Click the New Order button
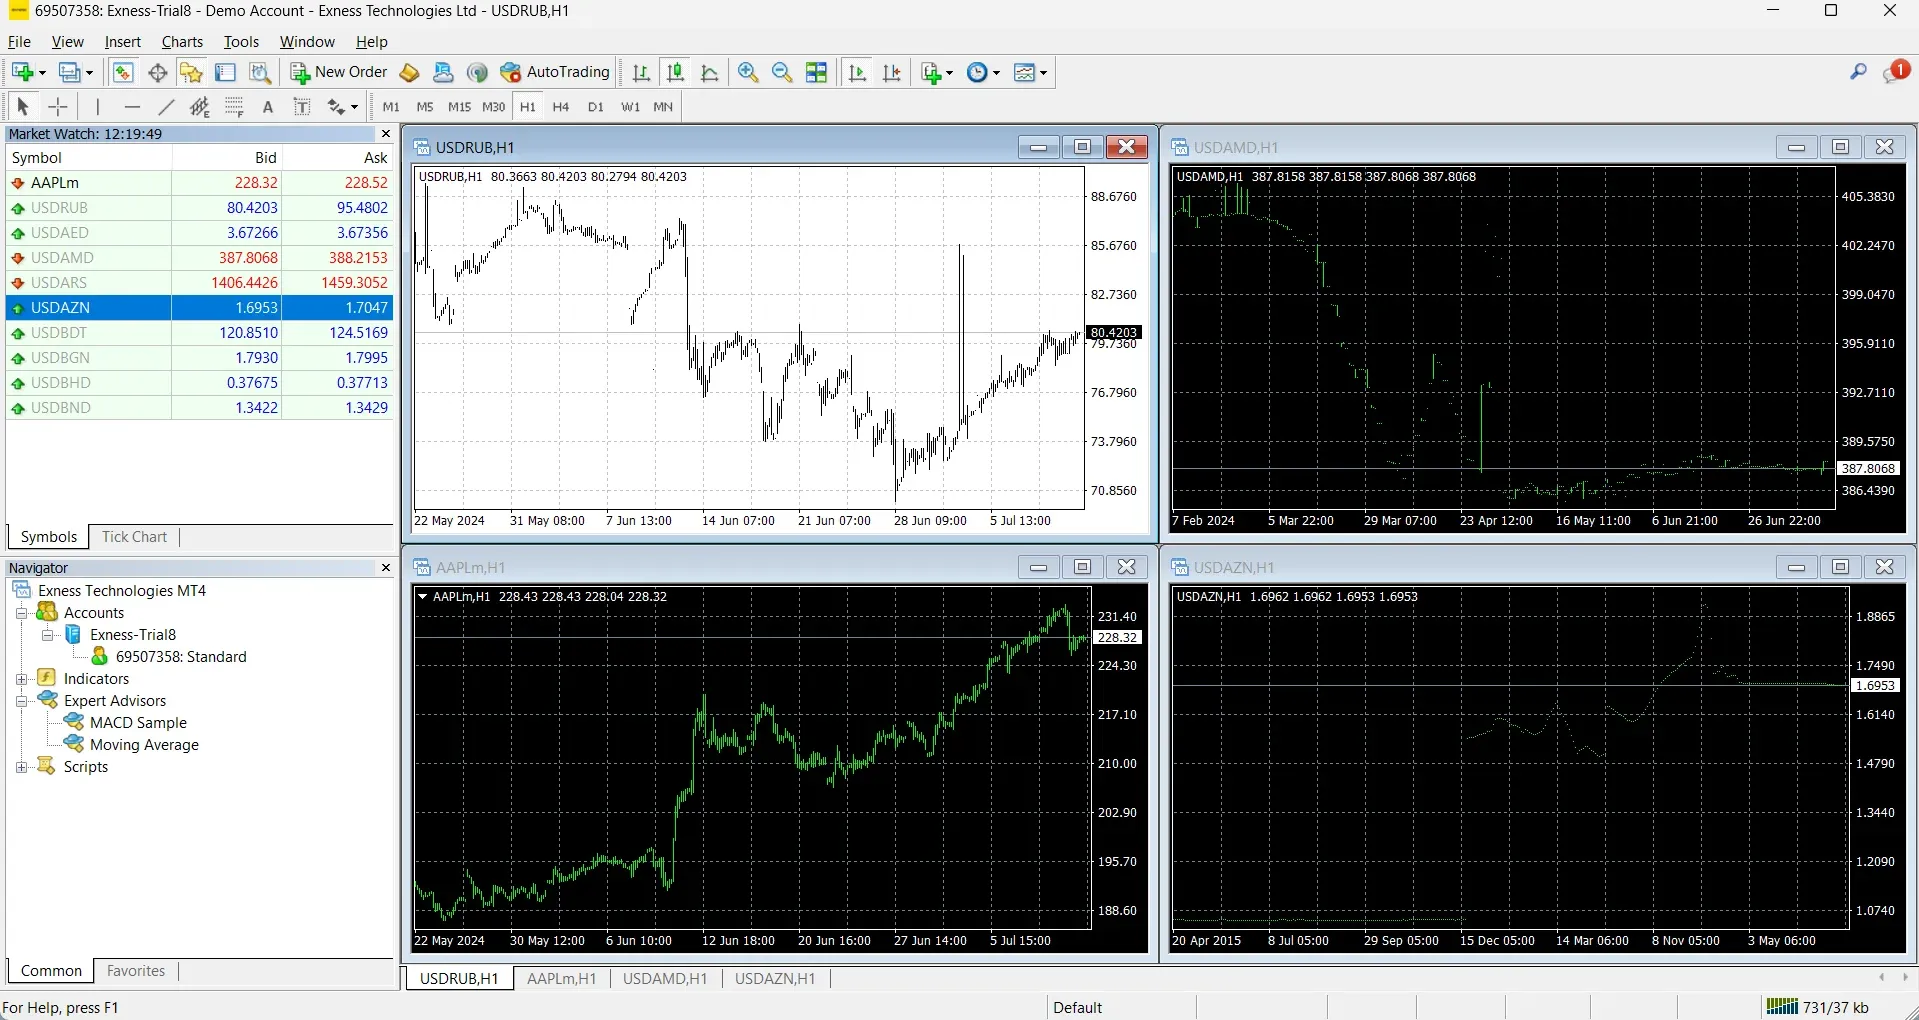Image resolution: width=1919 pixels, height=1020 pixels. [x=338, y=72]
